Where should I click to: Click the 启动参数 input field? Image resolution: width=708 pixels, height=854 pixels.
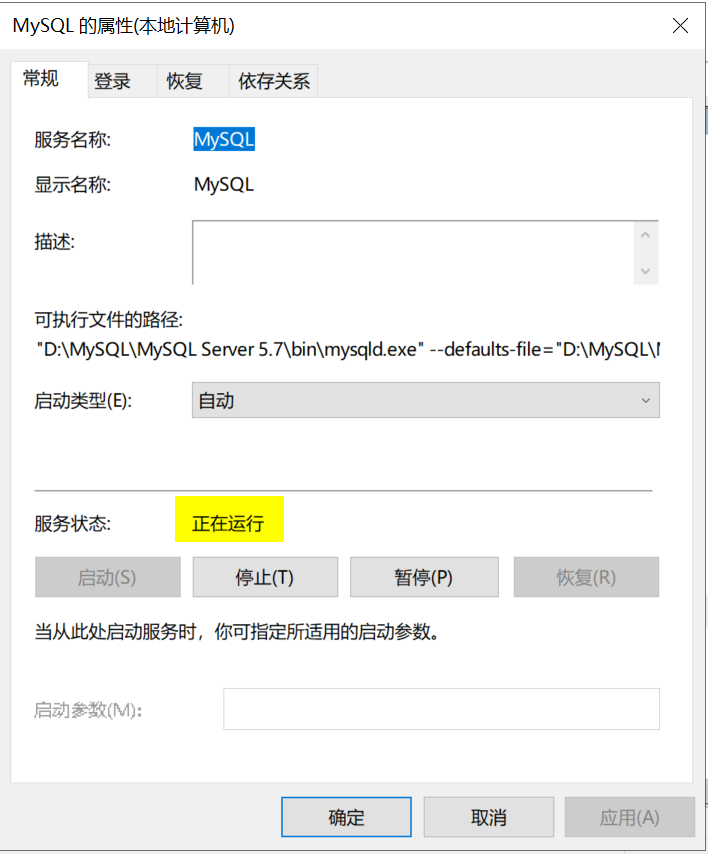[441, 709]
